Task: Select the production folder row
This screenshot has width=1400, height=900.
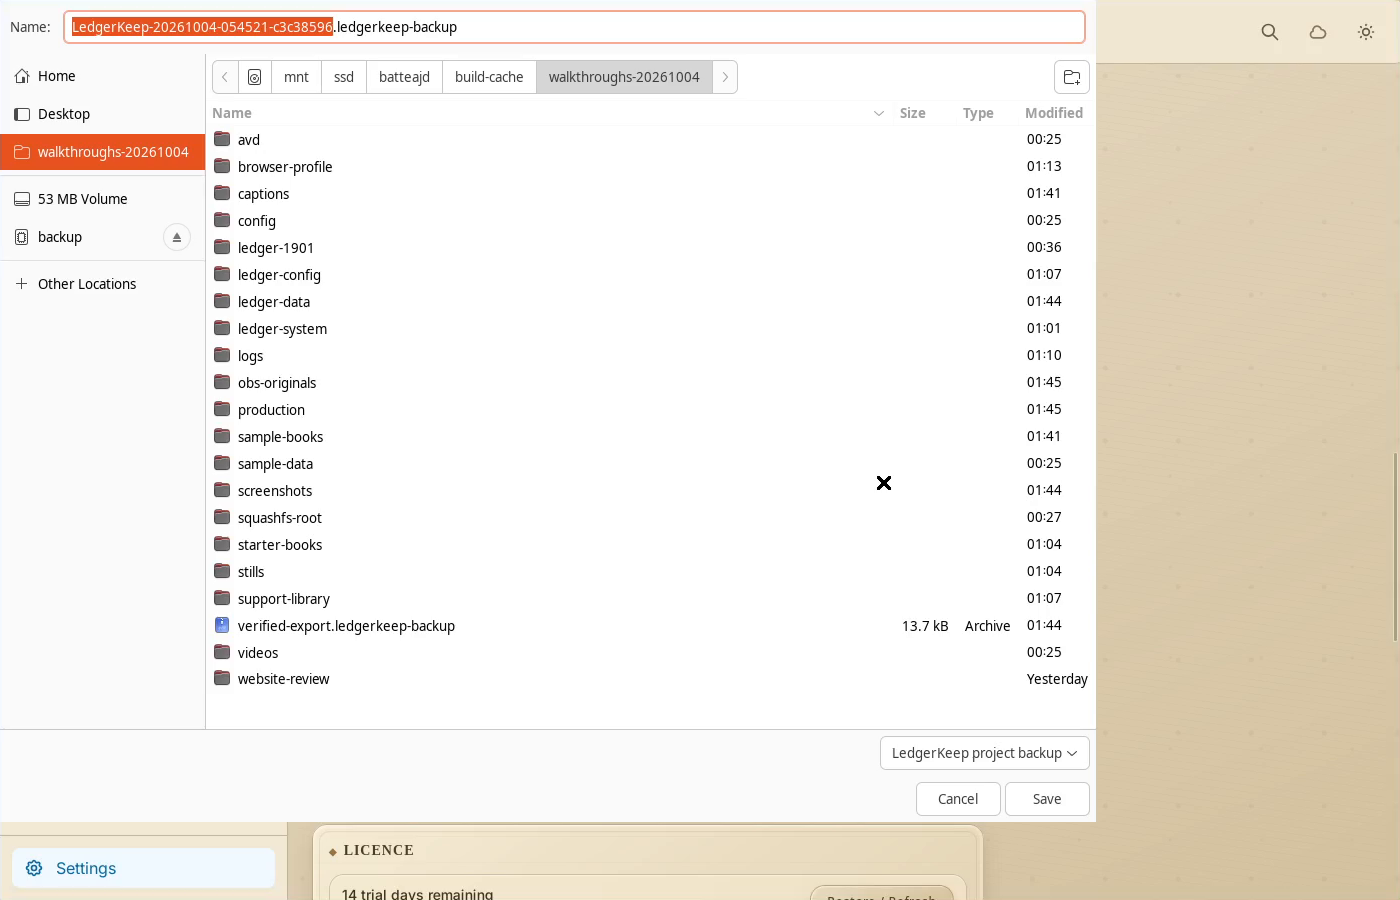Action: [x=651, y=409]
